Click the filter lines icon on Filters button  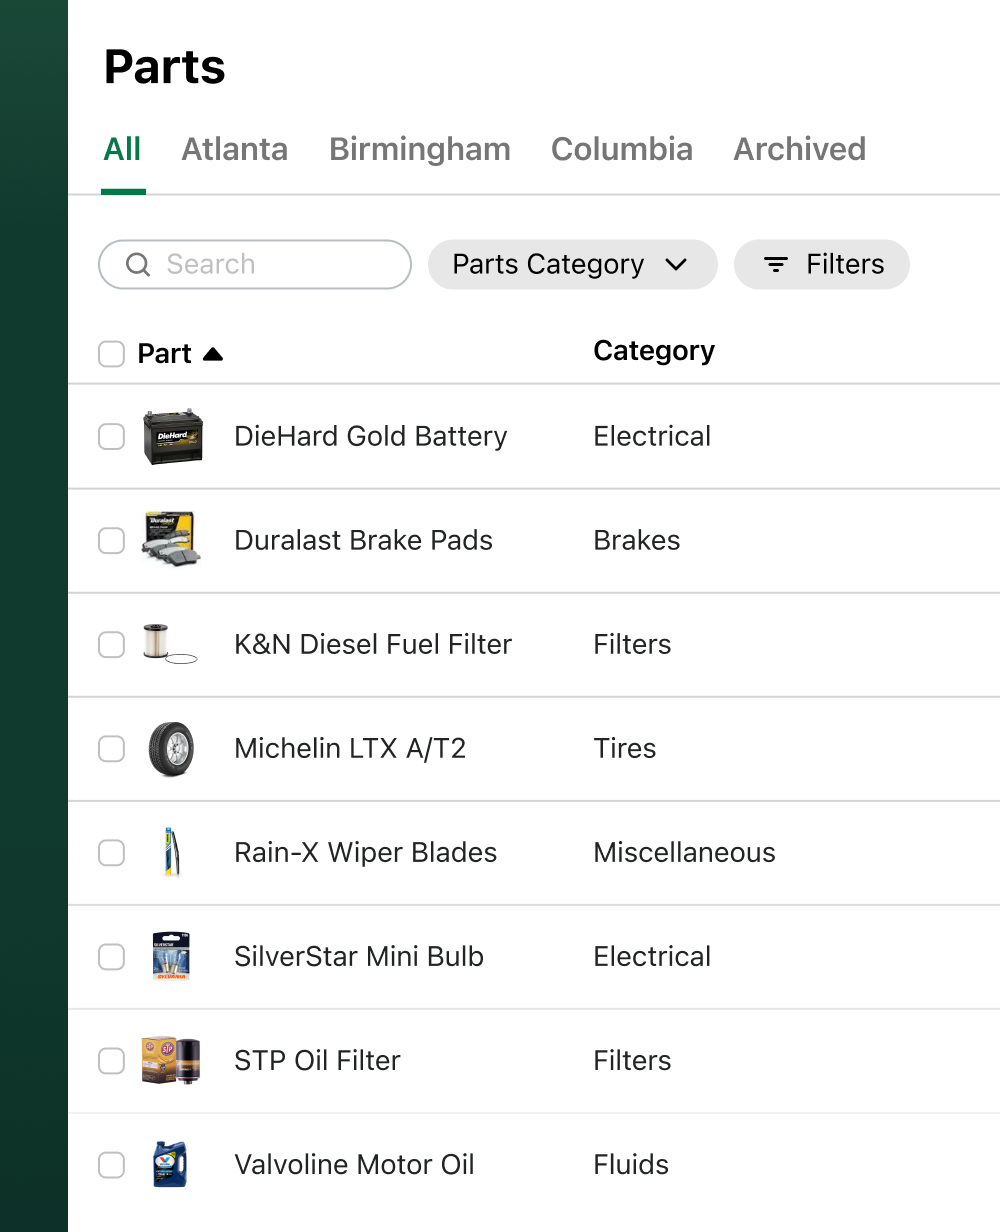tap(775, 264)
